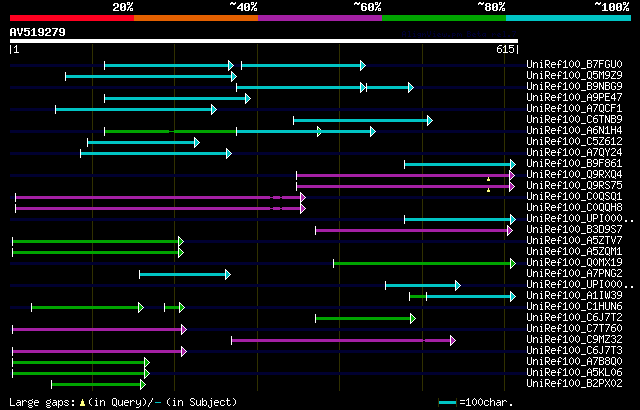Image resolution: width=640 pixels, height=410 pixels.
Task: Click the yellow query gap marker under the Q9RS75 bar
Action: coord(489,190)
